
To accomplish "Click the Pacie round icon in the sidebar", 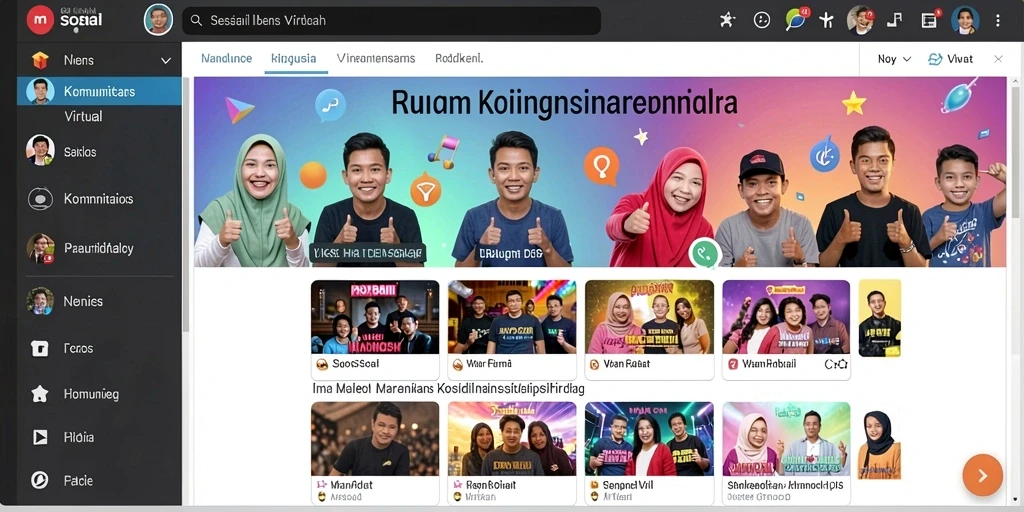I will pyautogui.click(x=40, y=481).
